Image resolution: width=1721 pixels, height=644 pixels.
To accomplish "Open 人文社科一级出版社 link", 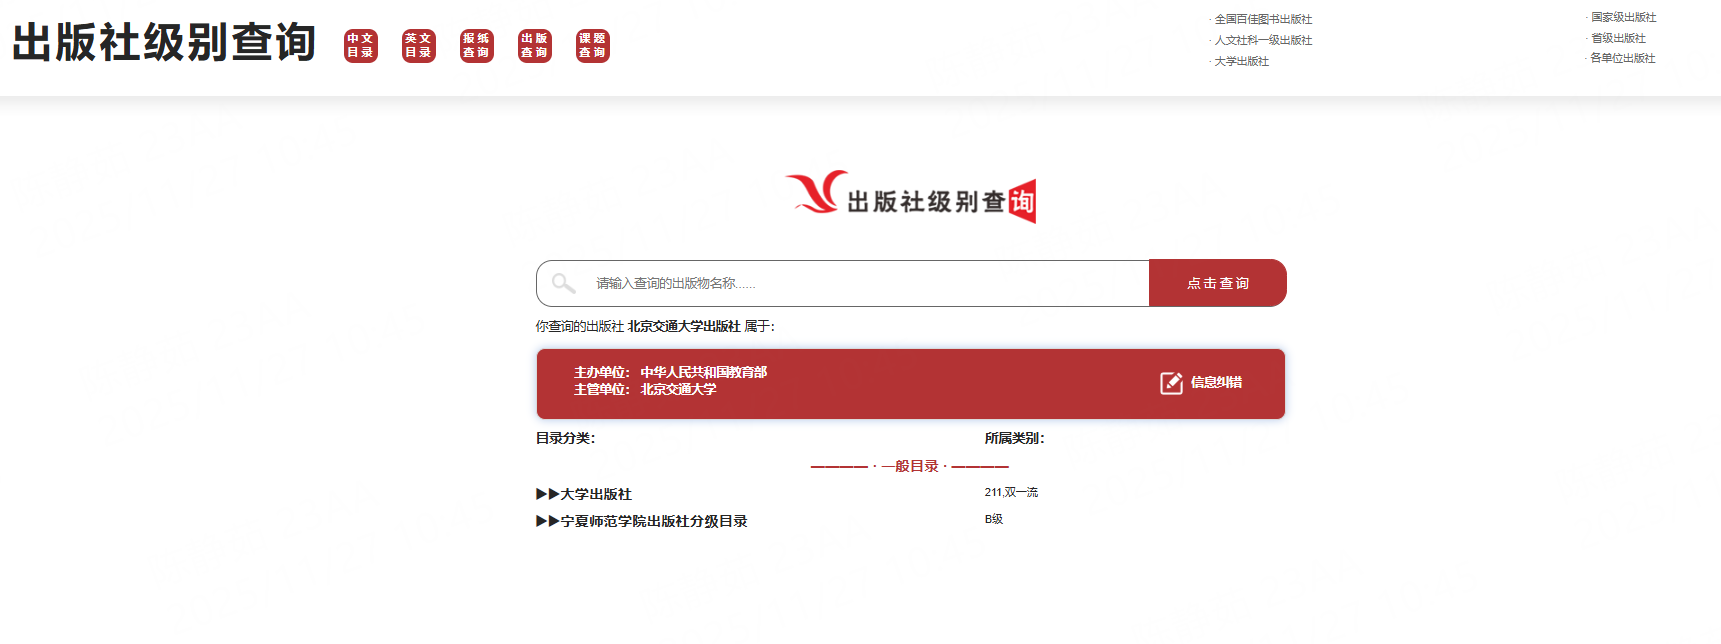I will pos(1263,40).
